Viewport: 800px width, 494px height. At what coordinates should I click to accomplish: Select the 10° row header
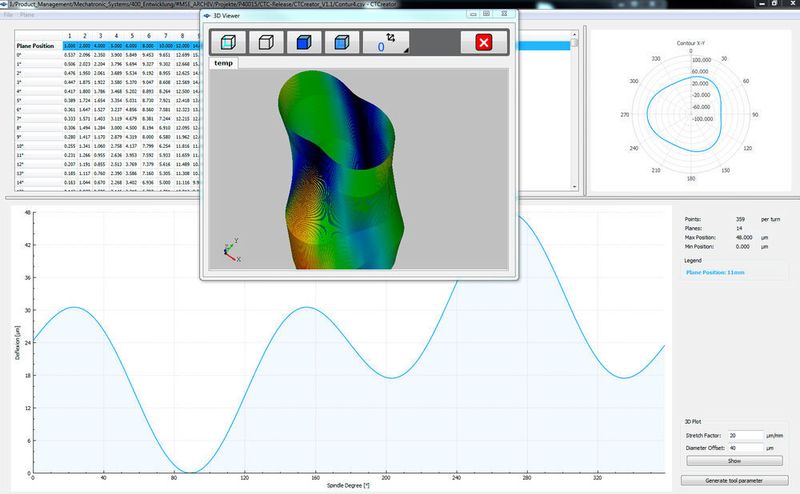pyautogui.click(x=38, y=146)
